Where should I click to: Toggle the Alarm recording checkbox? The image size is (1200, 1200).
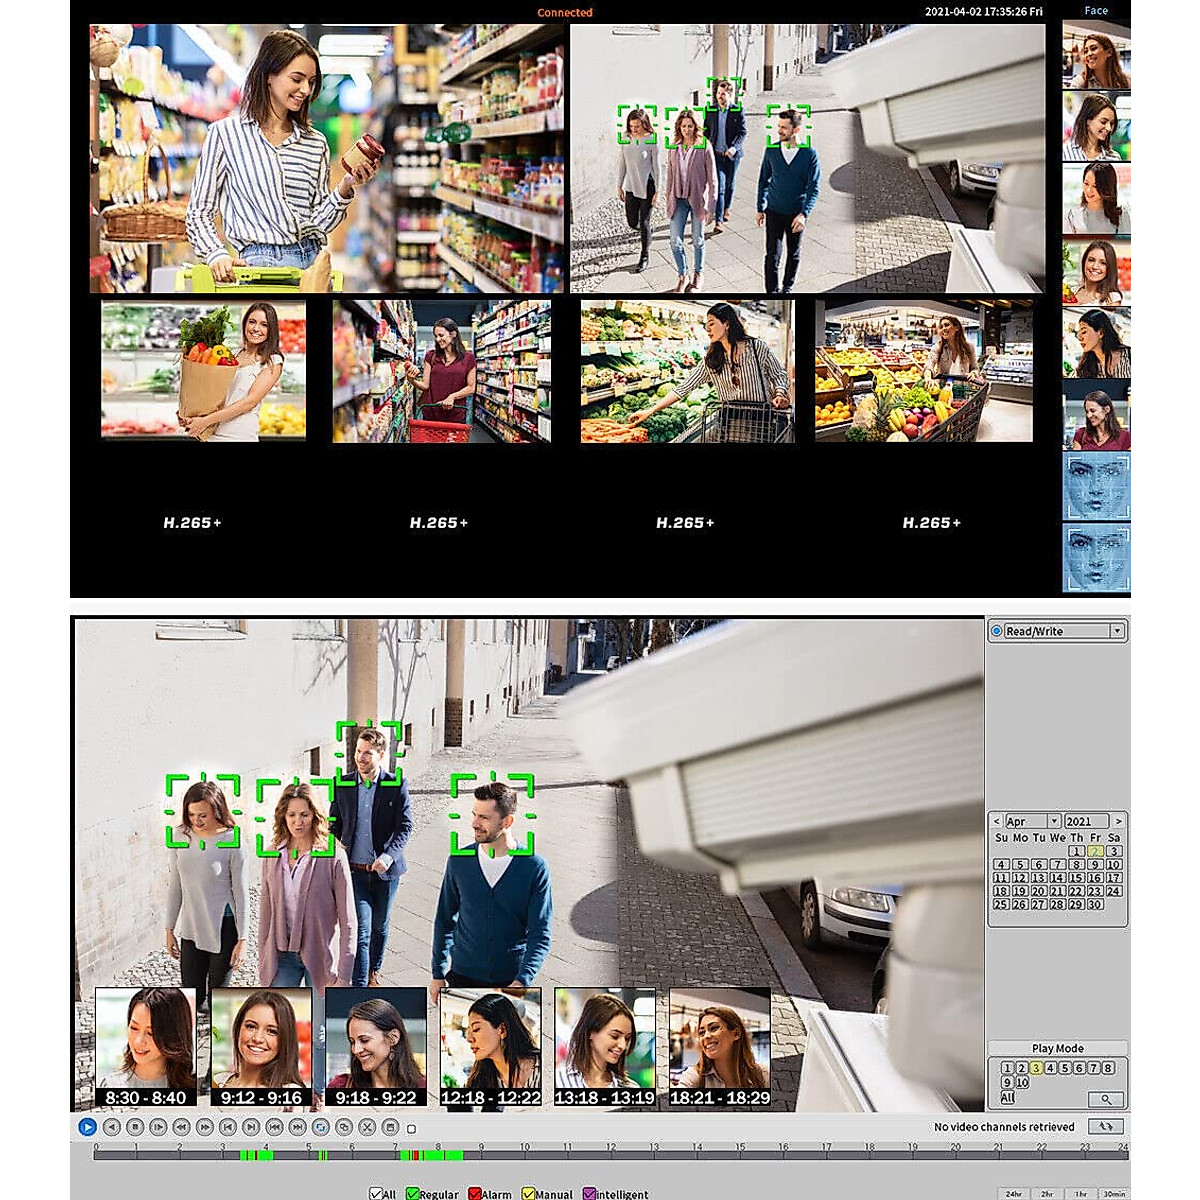point(475,1194)
